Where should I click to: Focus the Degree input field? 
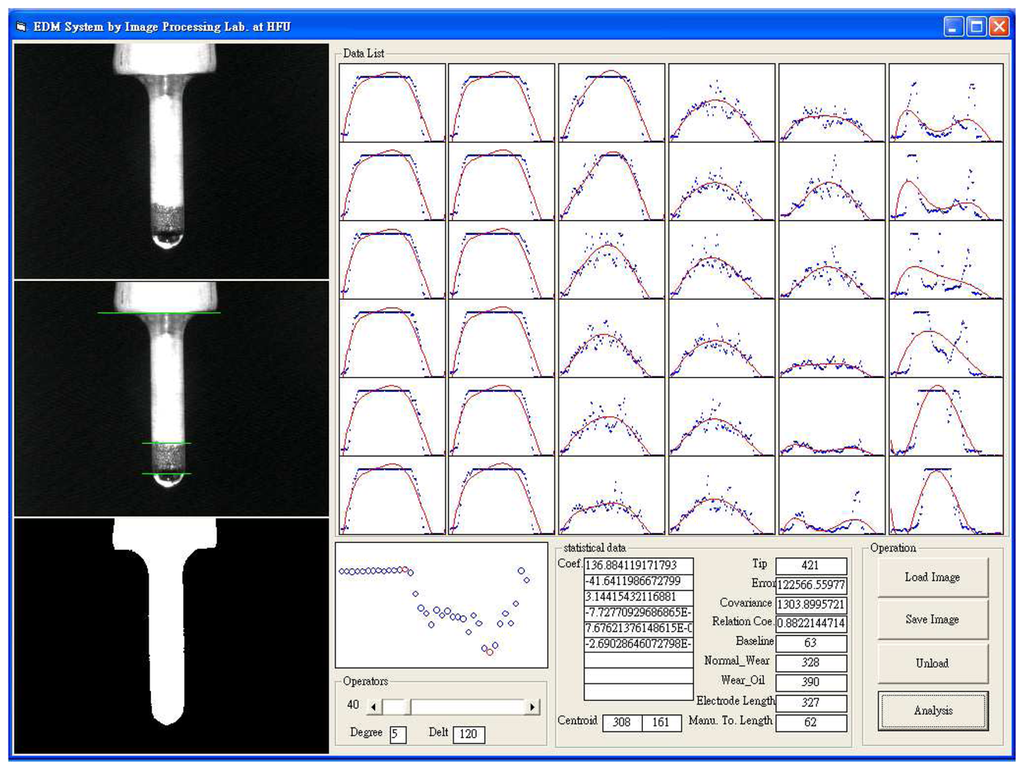(398, 735)
